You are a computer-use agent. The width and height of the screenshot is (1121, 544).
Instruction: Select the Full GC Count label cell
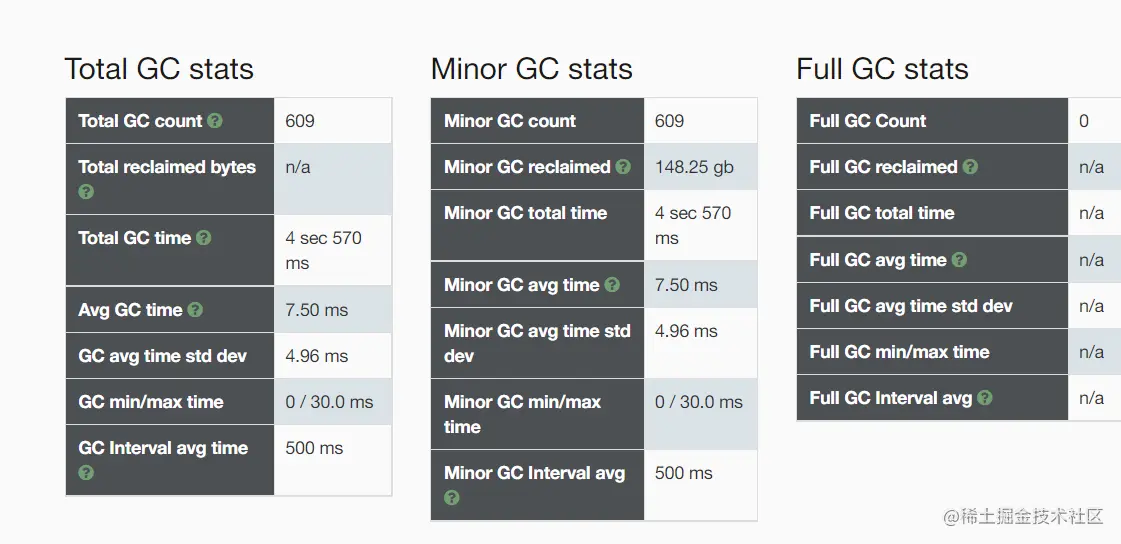click(868, 121)
